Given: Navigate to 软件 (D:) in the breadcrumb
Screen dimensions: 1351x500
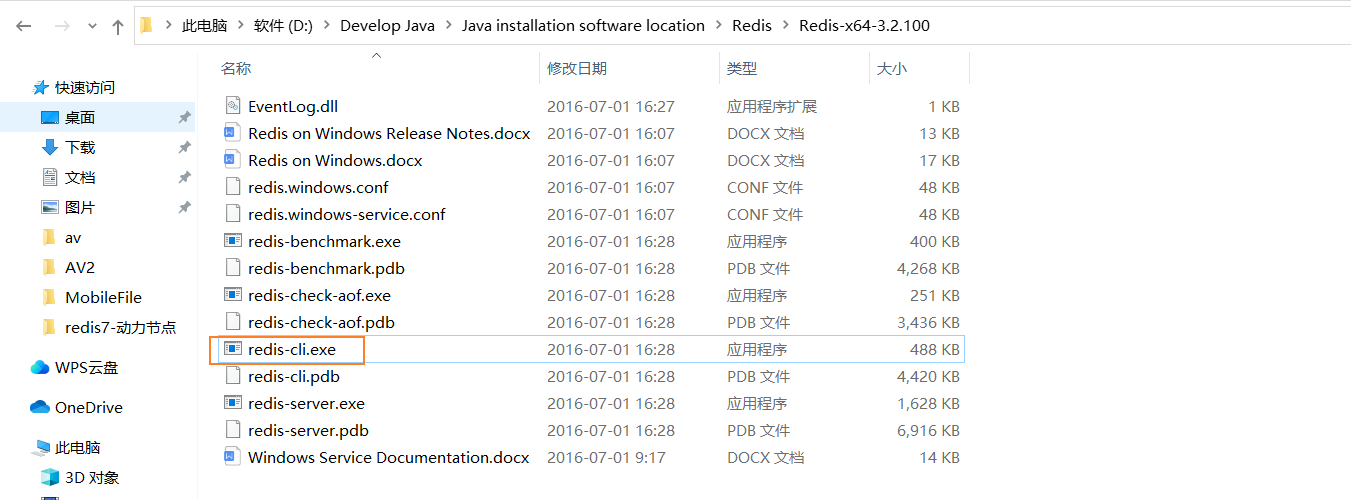Looking at the screenshot, I should (283, 25).
